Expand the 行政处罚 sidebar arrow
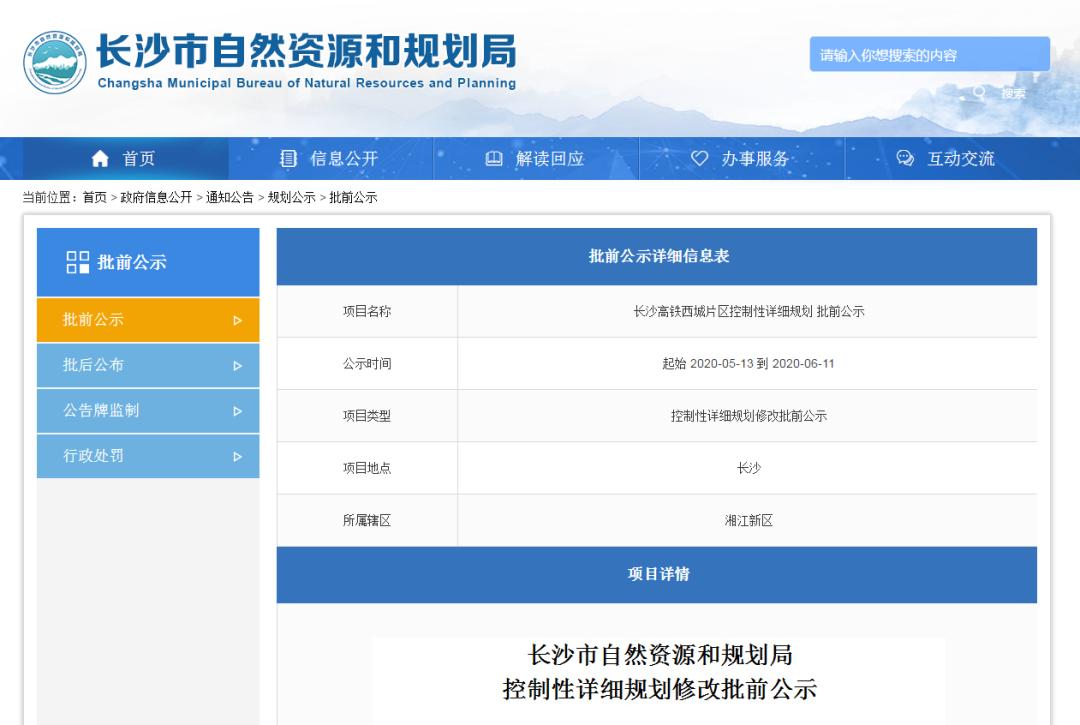 237,457
